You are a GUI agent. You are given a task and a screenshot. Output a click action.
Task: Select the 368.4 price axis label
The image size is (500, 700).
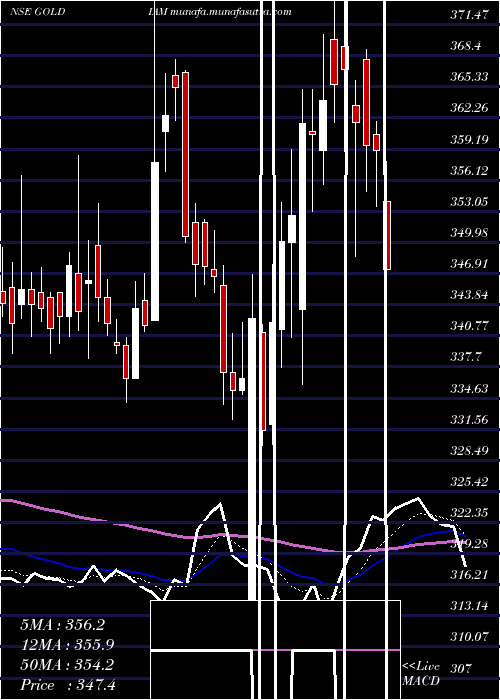[x=467, y=46]
